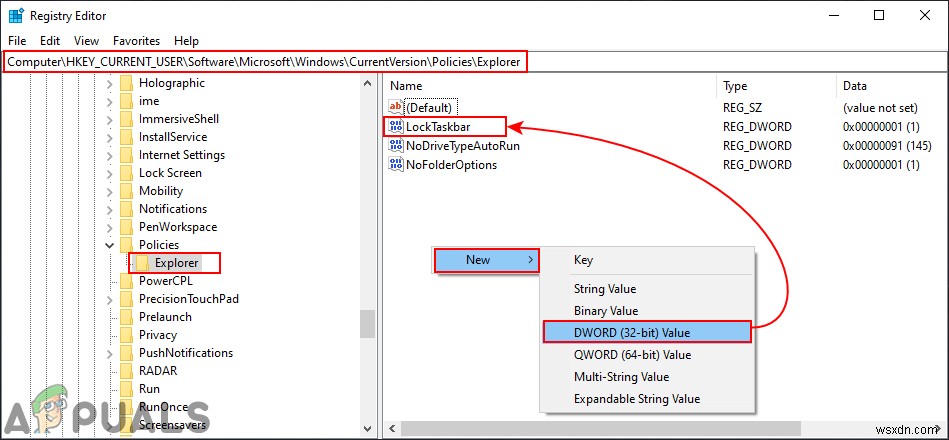Click the LockTaskbar DWORD value icon

pos(396,126)
